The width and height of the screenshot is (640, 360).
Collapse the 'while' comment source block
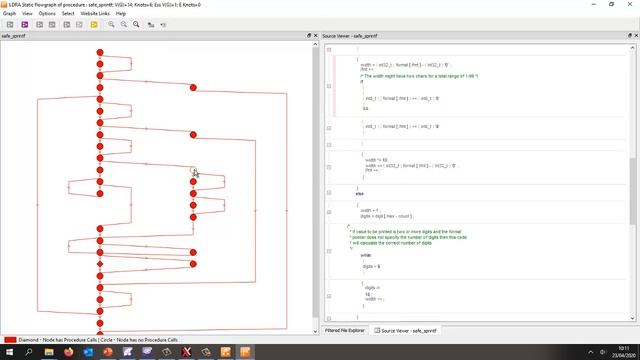[329, 251]
